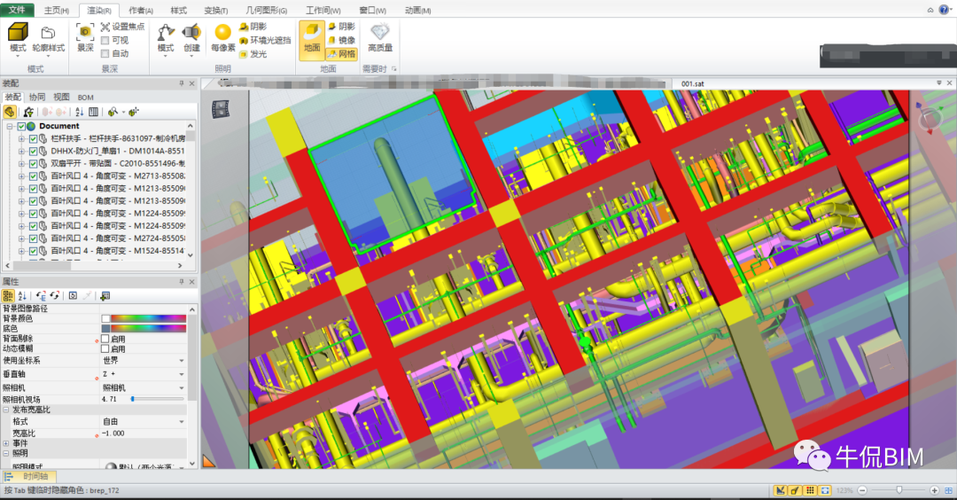The image size is (957, 500).
Task: Toggle 发光 glow effect
Action: [x=253, y=54]
